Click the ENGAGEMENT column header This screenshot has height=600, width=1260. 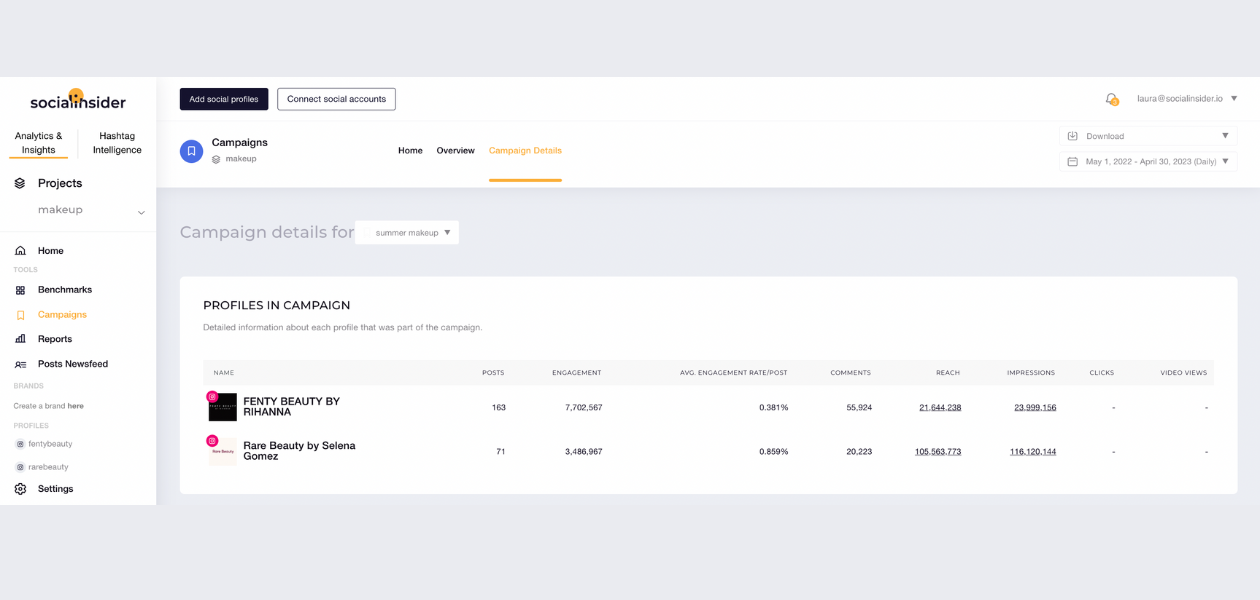pos(577,373)
